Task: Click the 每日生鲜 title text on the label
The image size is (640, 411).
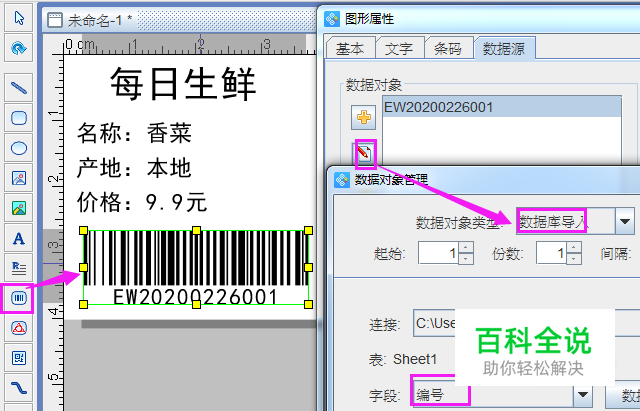Action: tap(182, 81)
